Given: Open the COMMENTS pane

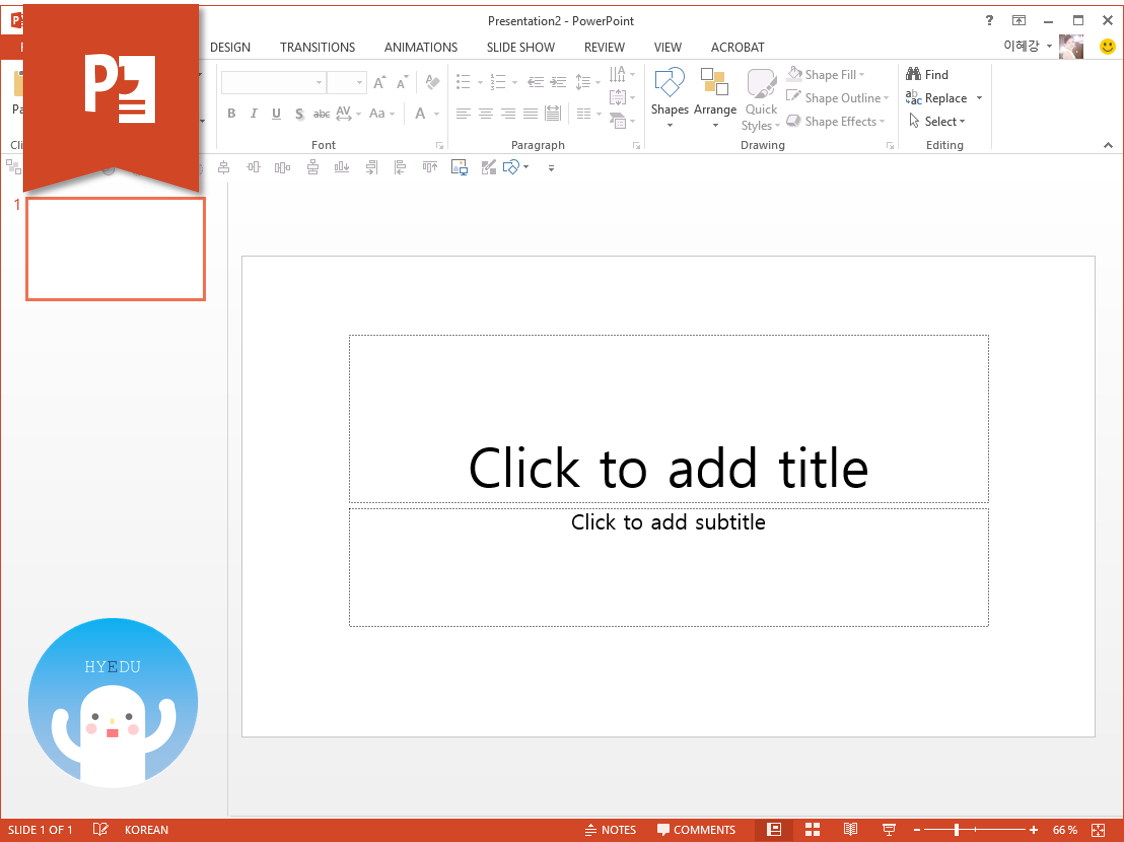Looking at the screenshot, I should tap(697, 829).
